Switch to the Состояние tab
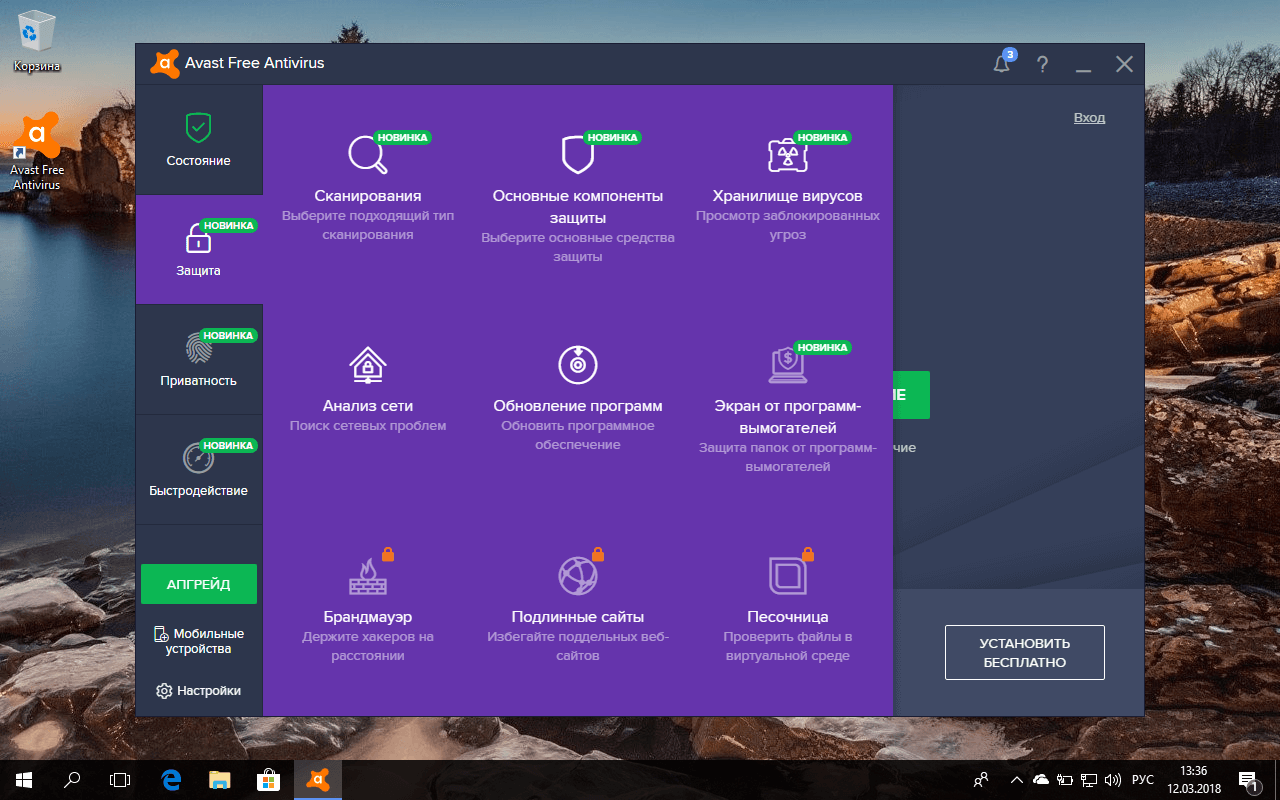Viewport: 1280px width, 800px height. tap(199, 140)
